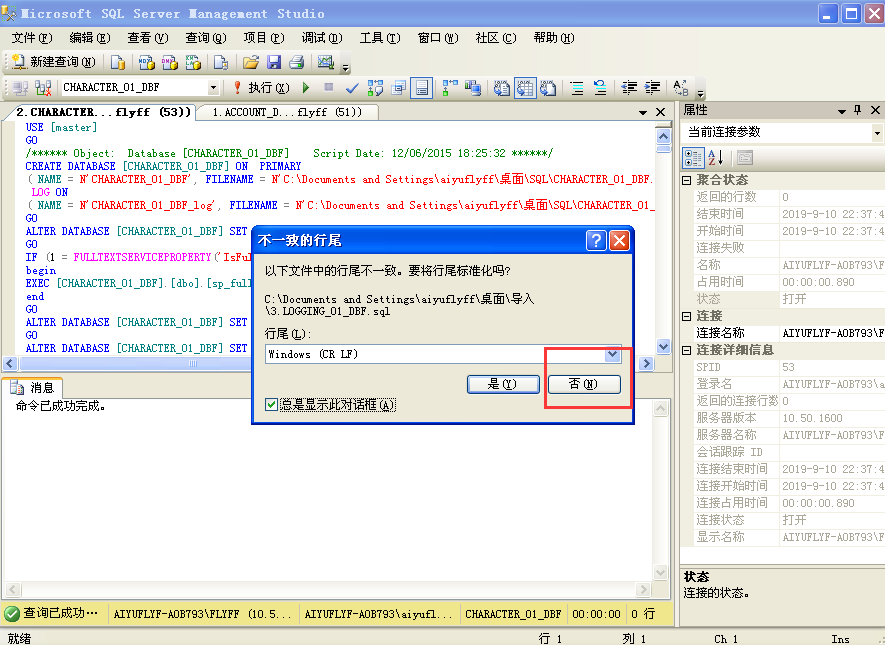Image resolution: width=885 pixels, height=645 pixels.
Task: Open the 查询 (Query) menu
Action: point(204,38)
